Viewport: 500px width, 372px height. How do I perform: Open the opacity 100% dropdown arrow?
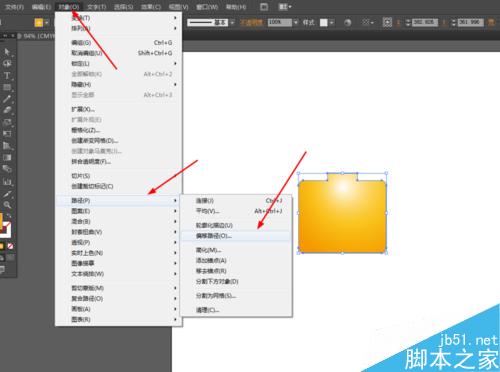click(295, 22)
